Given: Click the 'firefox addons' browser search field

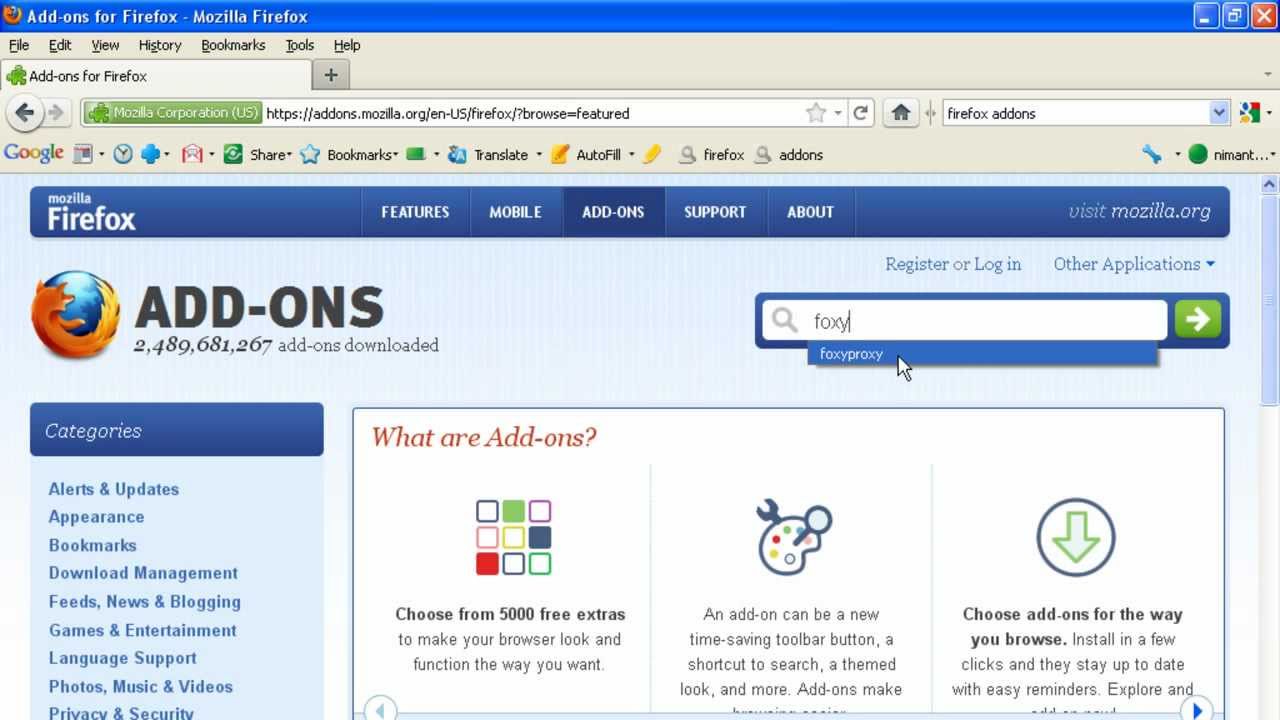Looking at the screenshot, I should (1076, 113).
